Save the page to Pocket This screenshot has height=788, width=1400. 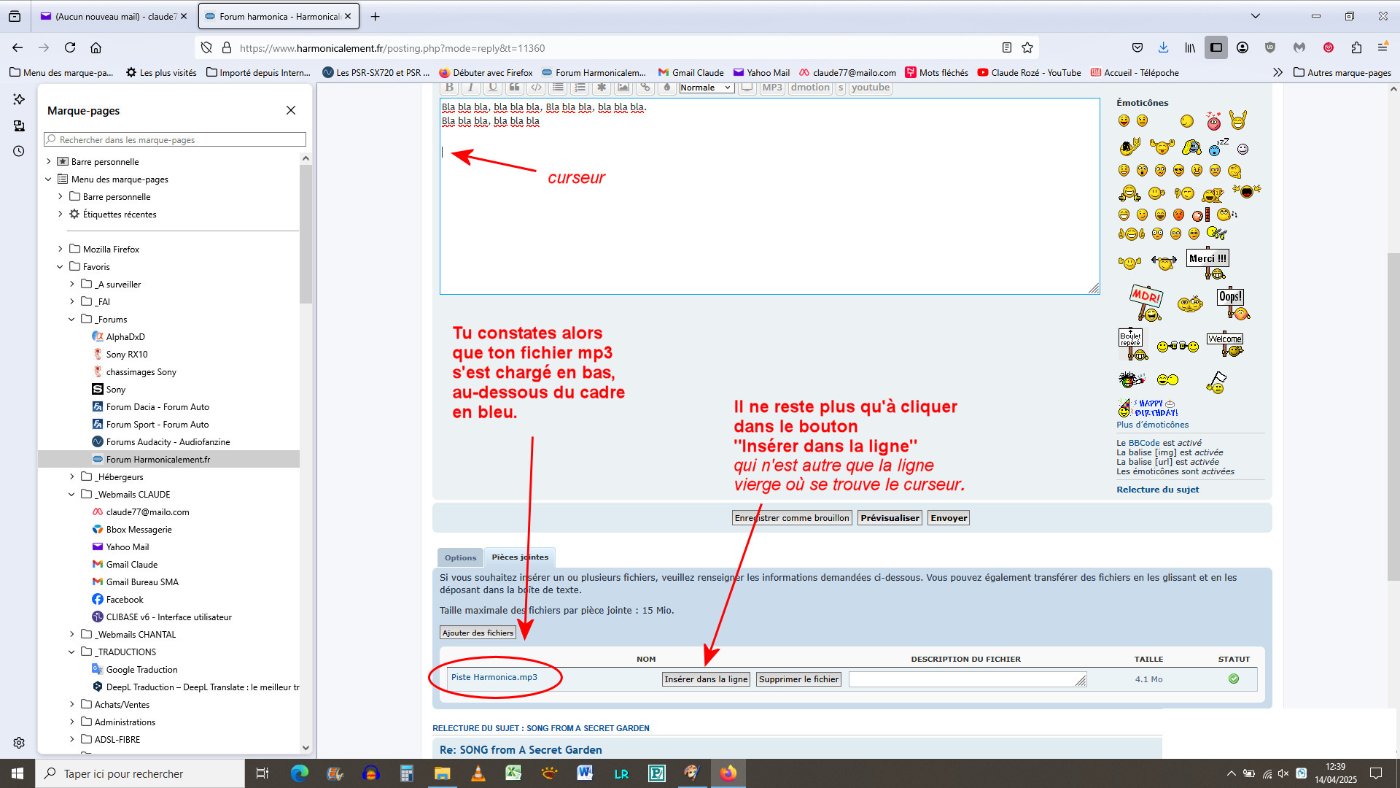coord(1138,47)
